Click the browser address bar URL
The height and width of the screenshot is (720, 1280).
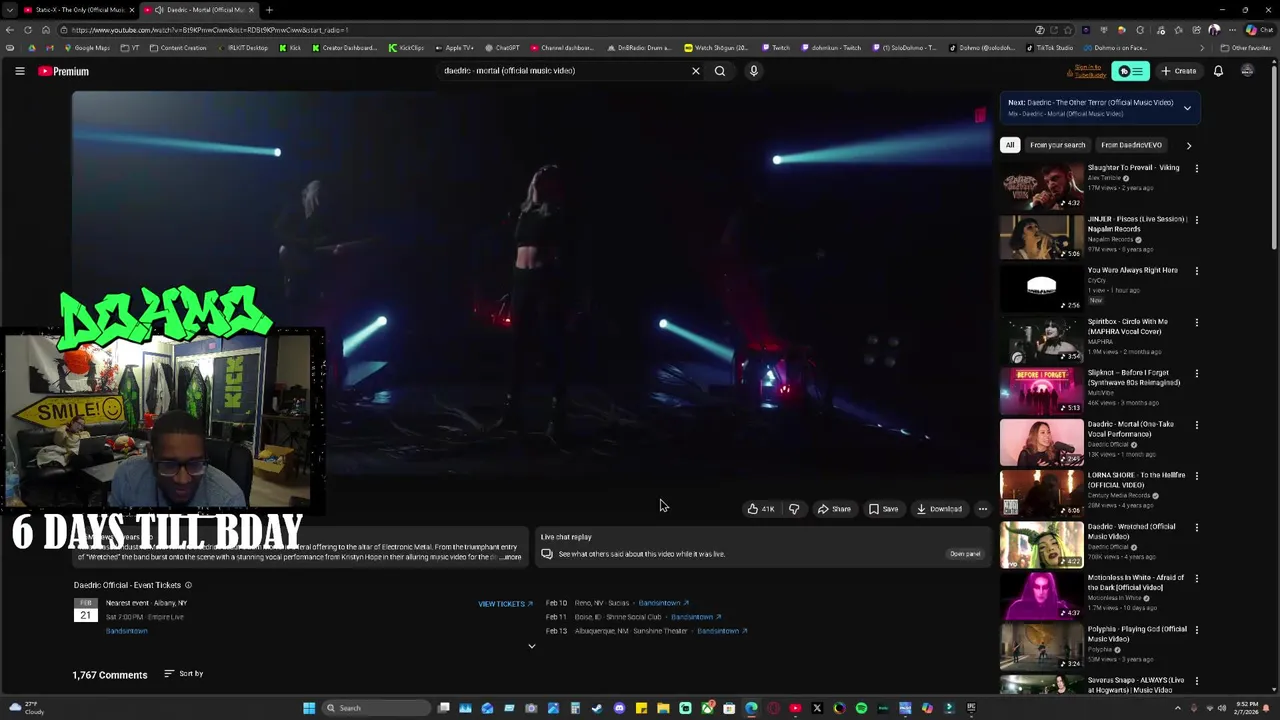[210, 30]
